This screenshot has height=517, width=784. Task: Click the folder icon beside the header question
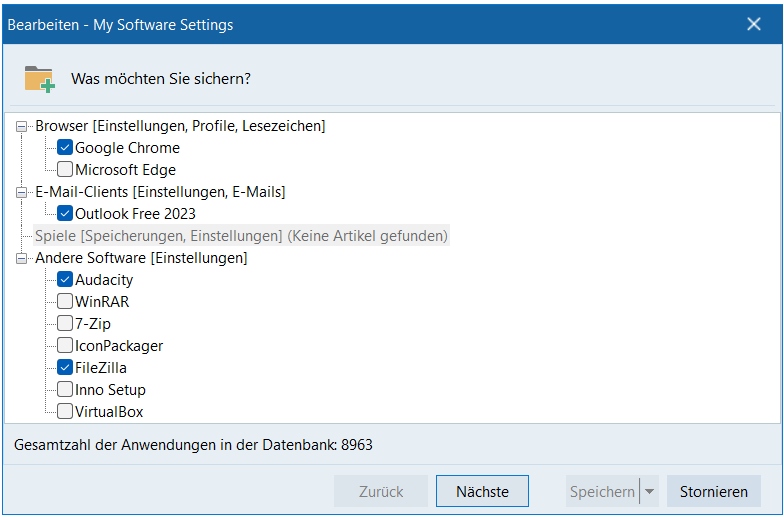[x=39, y=78]
